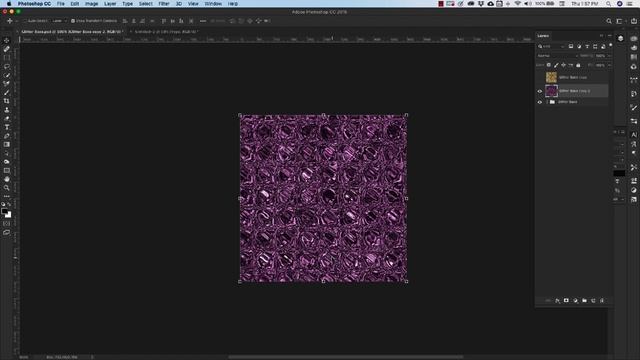640x360 pixels.
Task: Open the share icon at top right
Action: 633,21
